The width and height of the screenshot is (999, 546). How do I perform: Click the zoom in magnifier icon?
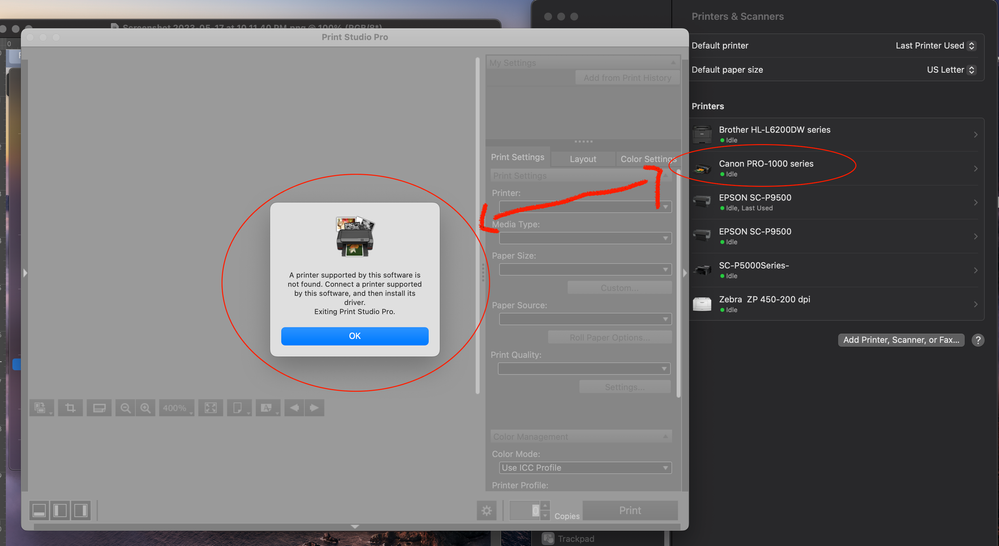[145, 408]
